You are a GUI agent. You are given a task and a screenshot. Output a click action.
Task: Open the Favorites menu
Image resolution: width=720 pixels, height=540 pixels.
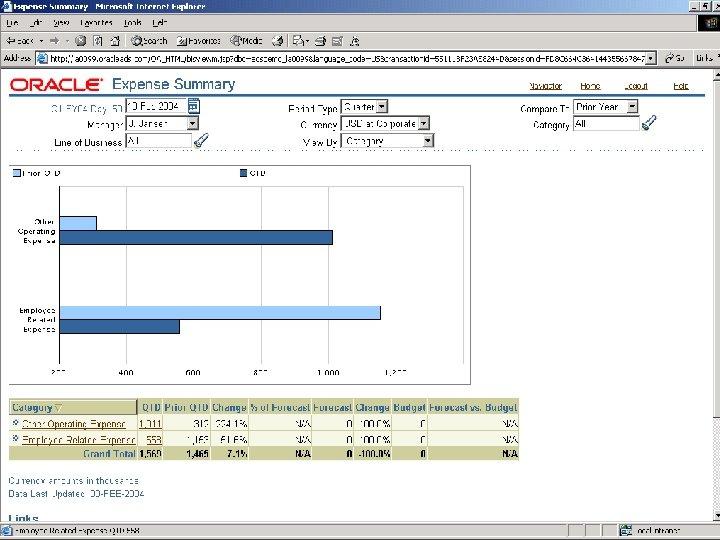[96, 22]
